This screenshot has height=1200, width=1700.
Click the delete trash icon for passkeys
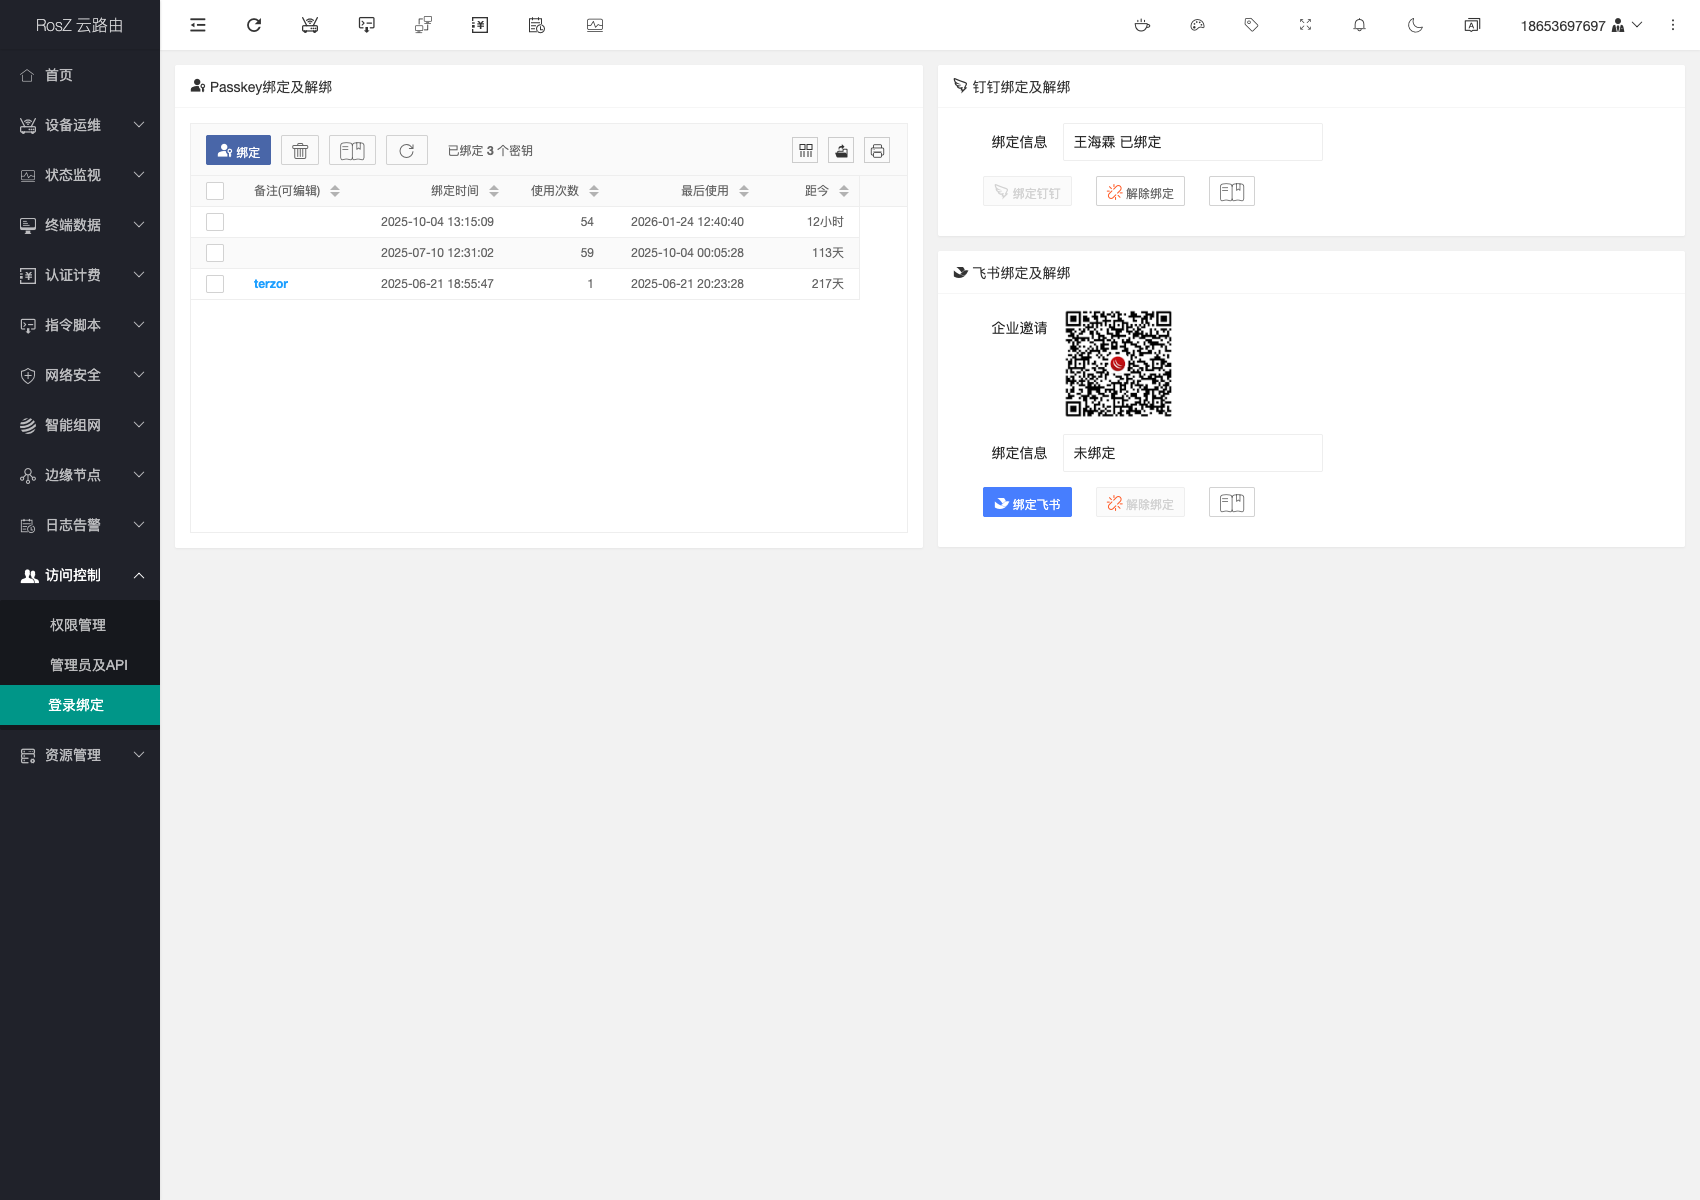click(x=300, y=151)
